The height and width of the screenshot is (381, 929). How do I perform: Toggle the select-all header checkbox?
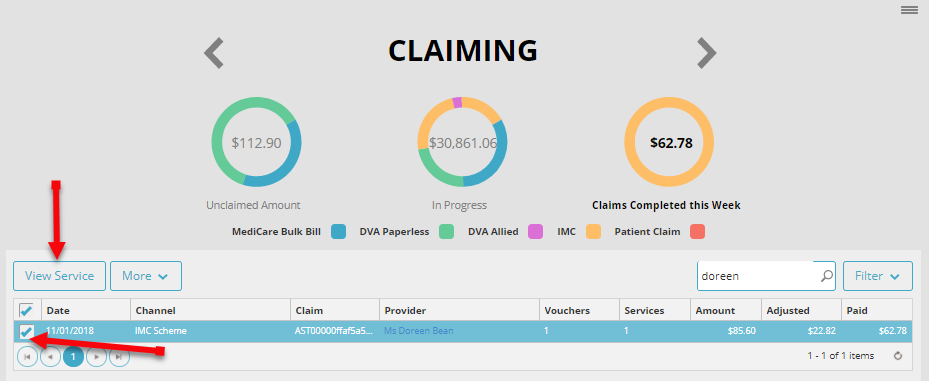coord(26,310)
